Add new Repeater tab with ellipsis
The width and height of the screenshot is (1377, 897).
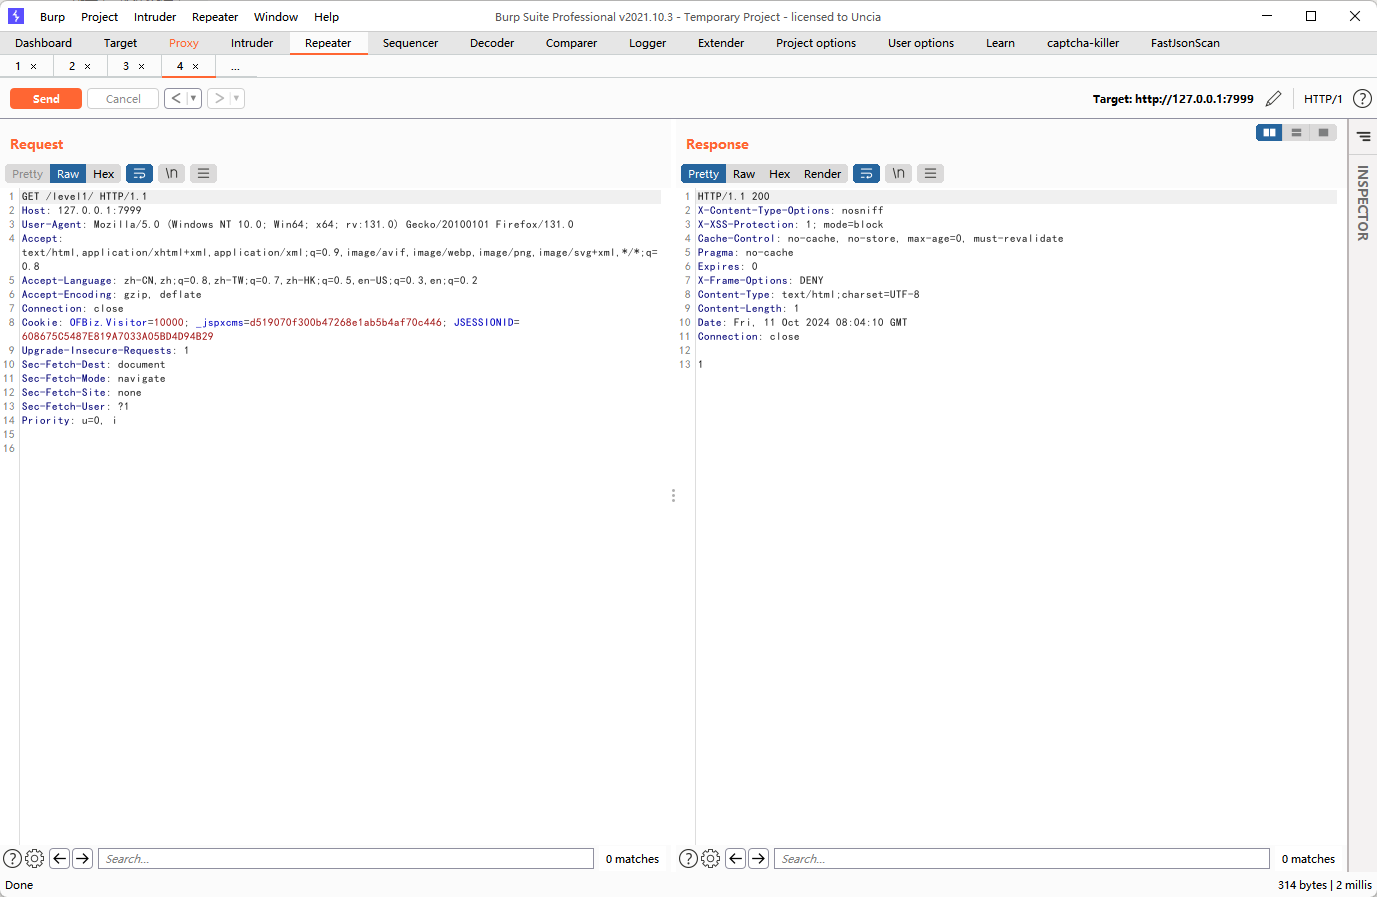(x=235, y=66)
